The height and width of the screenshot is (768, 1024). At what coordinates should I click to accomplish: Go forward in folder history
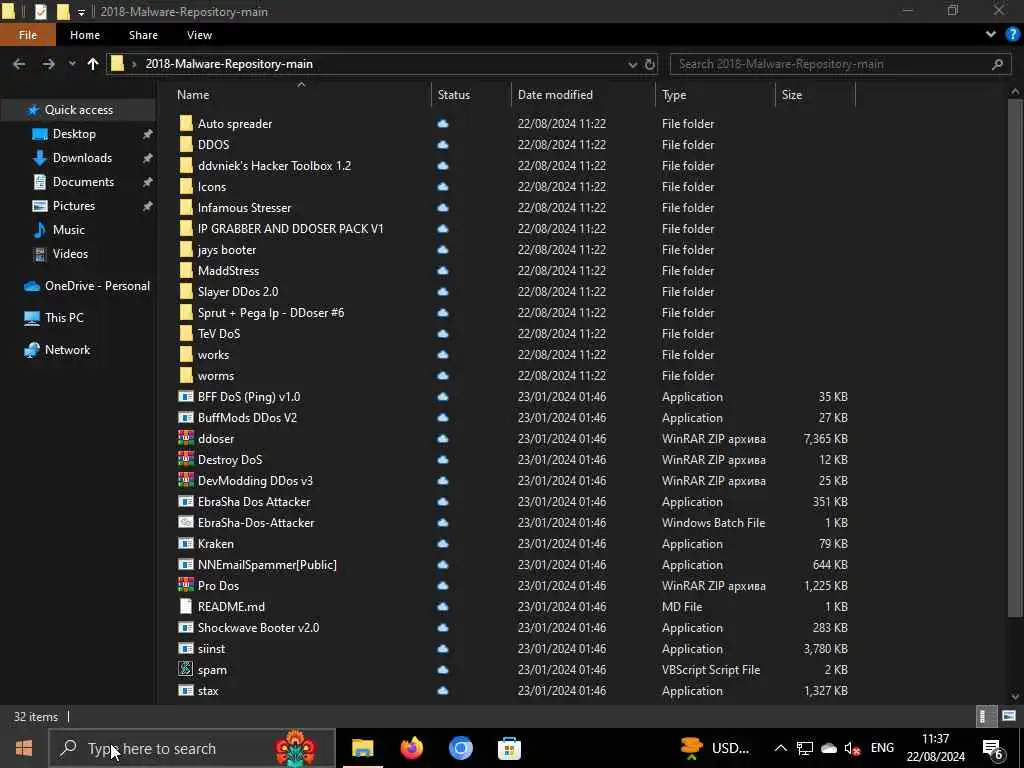click(x=48, y=64)
